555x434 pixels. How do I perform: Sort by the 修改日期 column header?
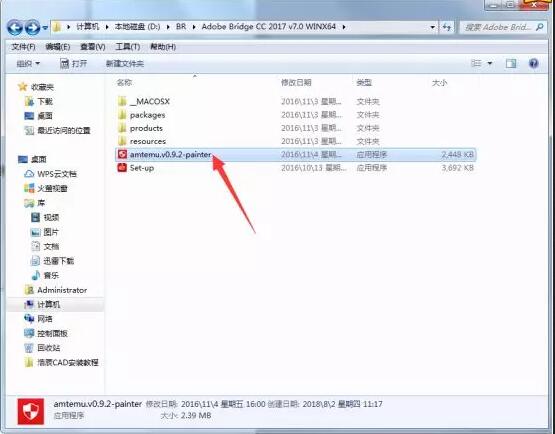pyautogui.click(x=296, y=82)
